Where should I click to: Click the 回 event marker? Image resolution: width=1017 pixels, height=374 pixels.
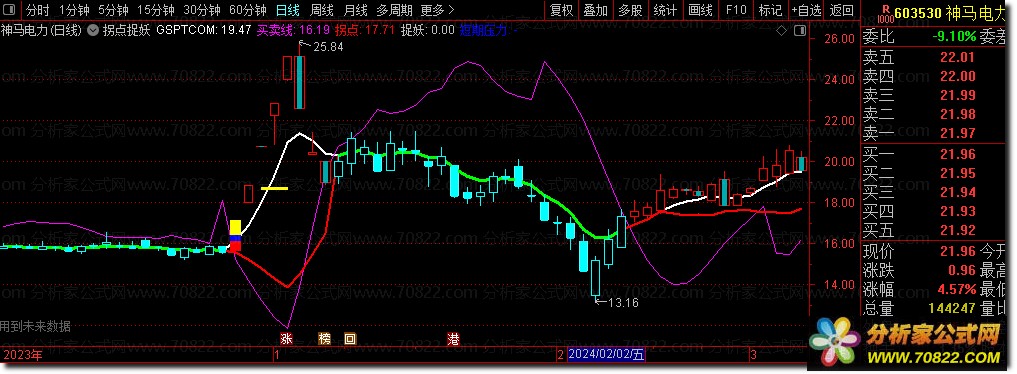point(350,338)
